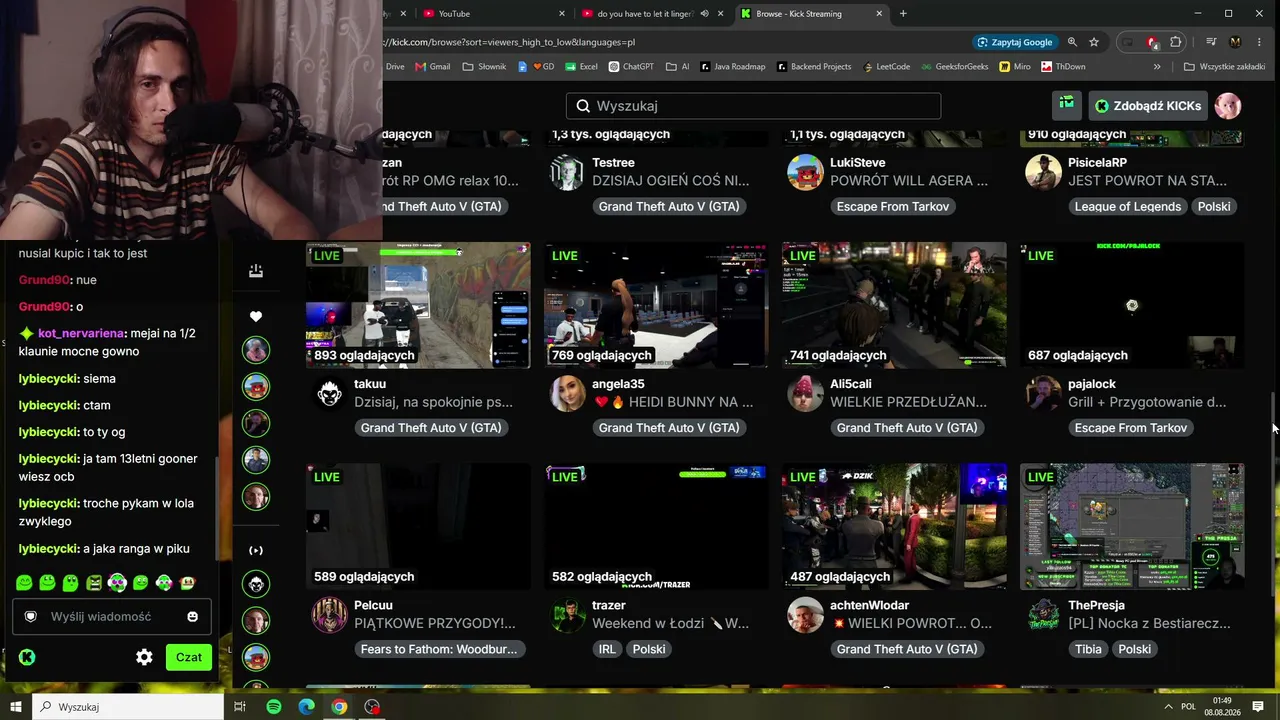
Task: Open the Following heart icon in sidebar
Action: pos(256,317)
